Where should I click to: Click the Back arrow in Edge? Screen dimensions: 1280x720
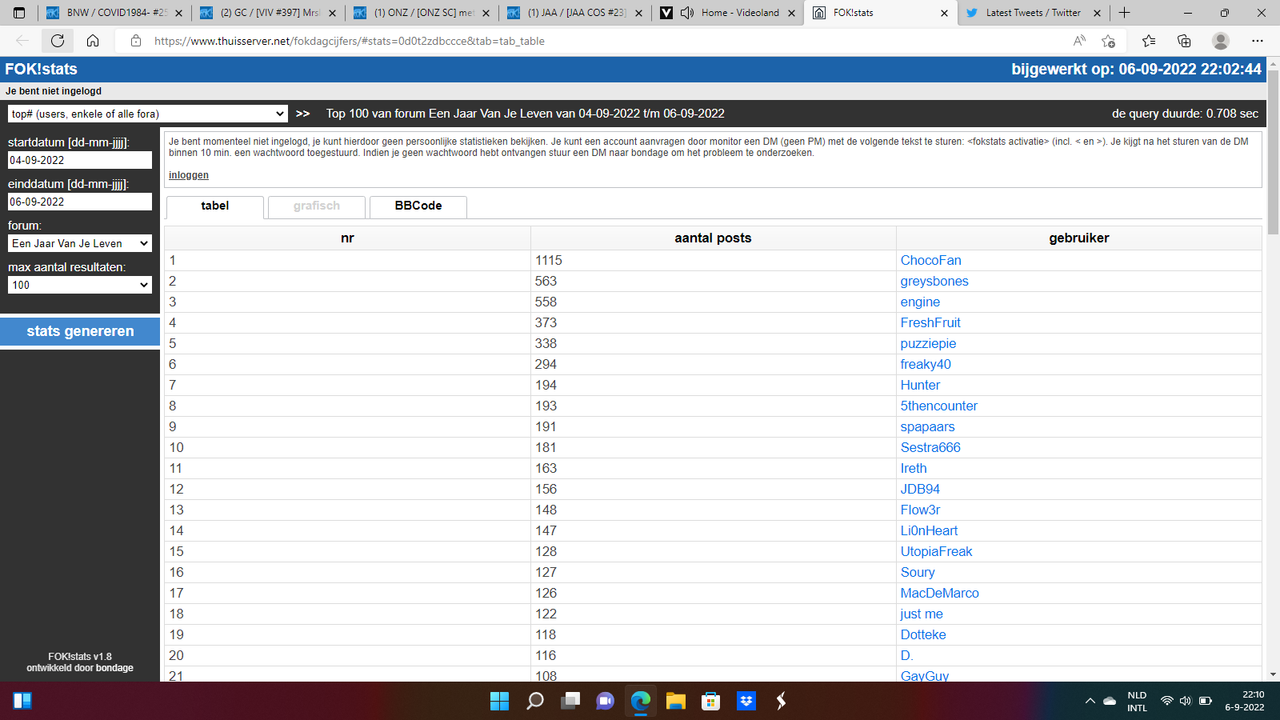22,41
